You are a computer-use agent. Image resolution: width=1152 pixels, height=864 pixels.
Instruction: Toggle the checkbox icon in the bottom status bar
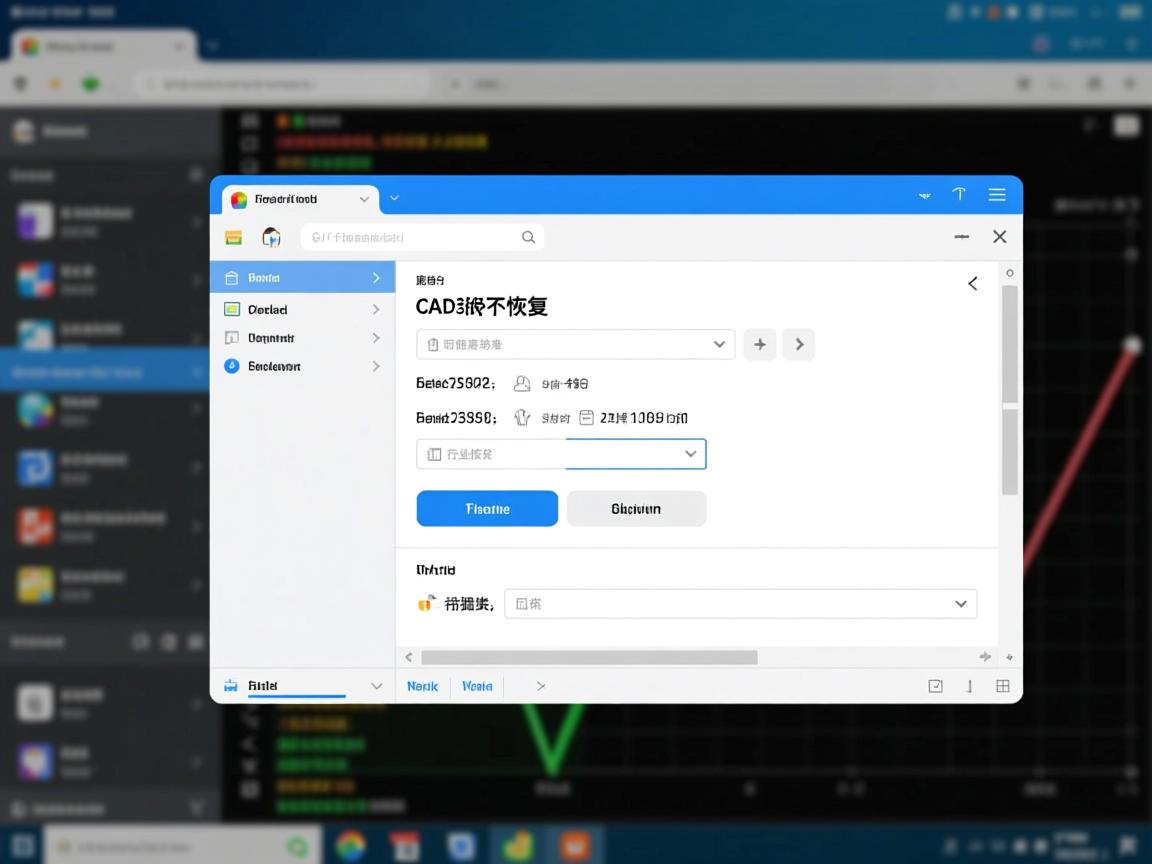pyautogui.click(x=935, y=686)
